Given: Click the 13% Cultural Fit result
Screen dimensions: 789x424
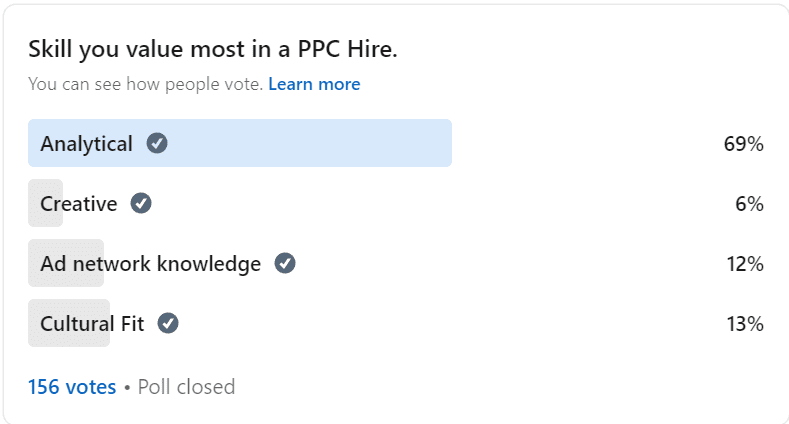Looking at the screenshot, I should [745, 323].
